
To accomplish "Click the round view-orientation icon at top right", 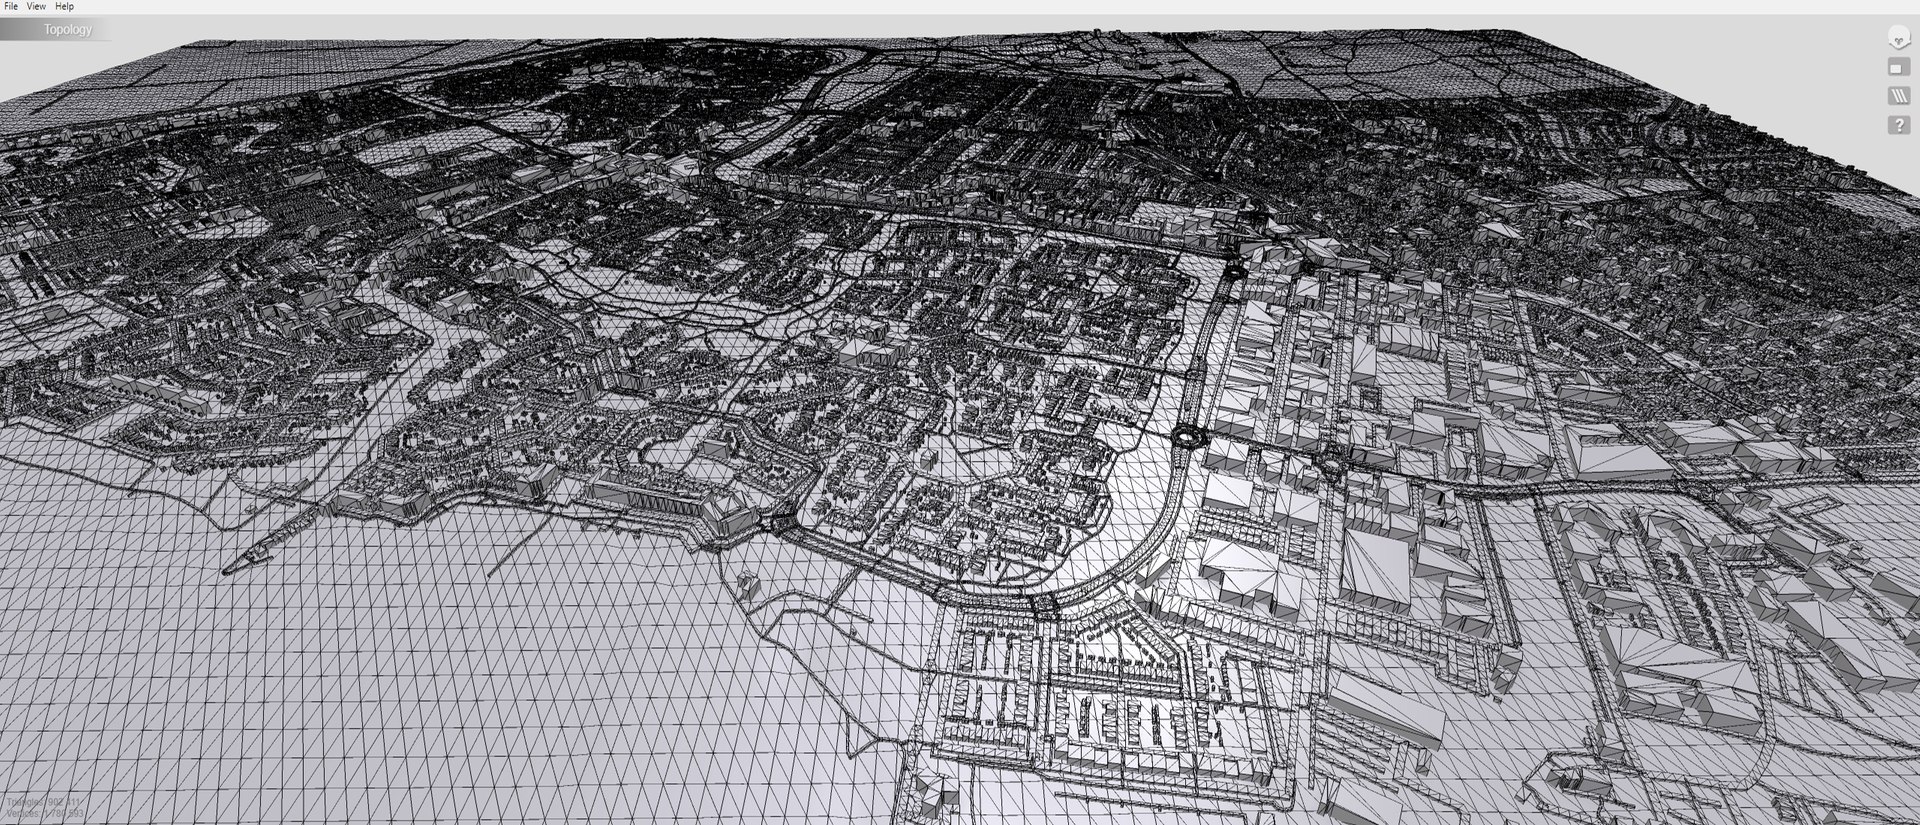I will [1898, 38].
